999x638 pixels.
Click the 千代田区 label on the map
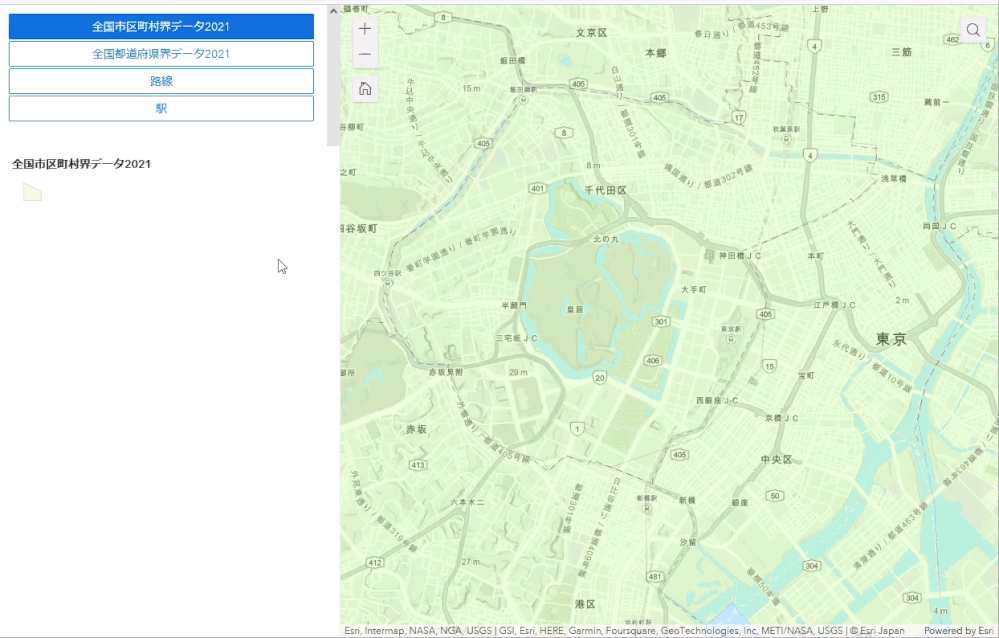click(x=605, y=190)
